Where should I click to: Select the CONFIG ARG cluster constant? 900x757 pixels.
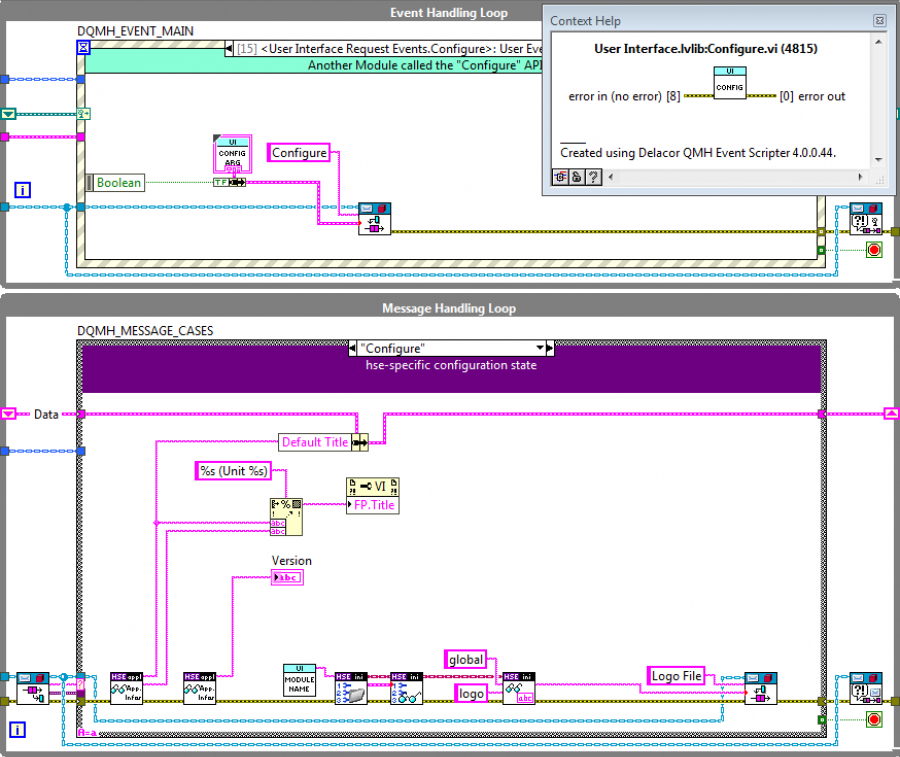pos(232,154)
